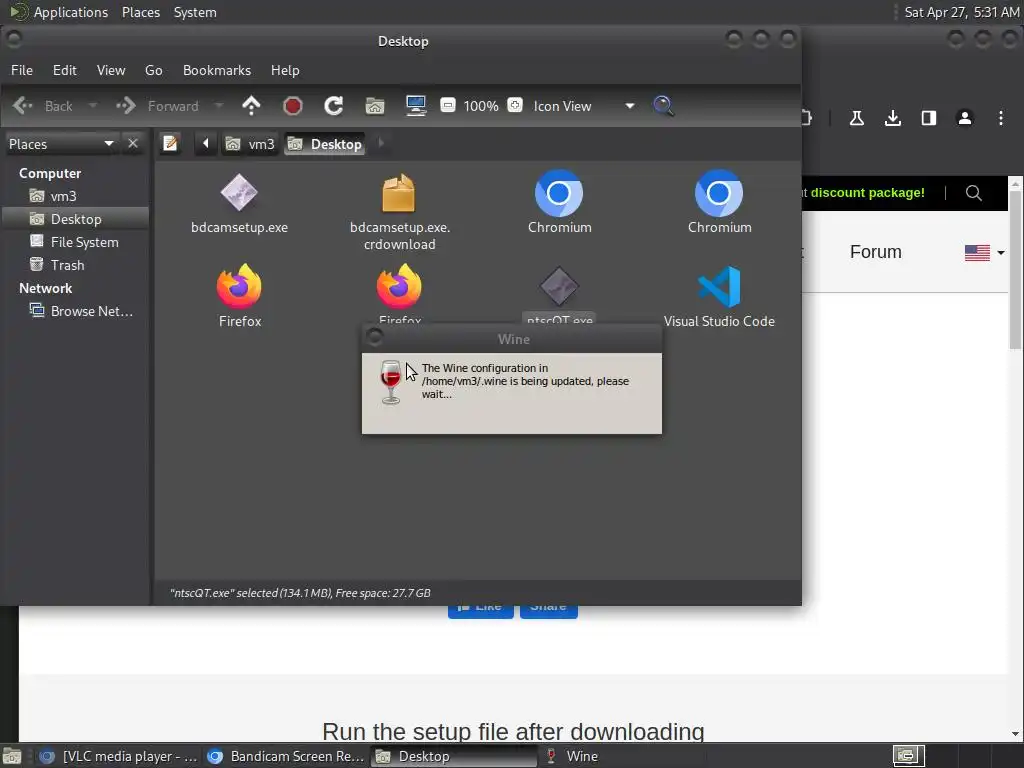Go up to the parent folder
This screenshot has height=768, width=1024.
251,106
